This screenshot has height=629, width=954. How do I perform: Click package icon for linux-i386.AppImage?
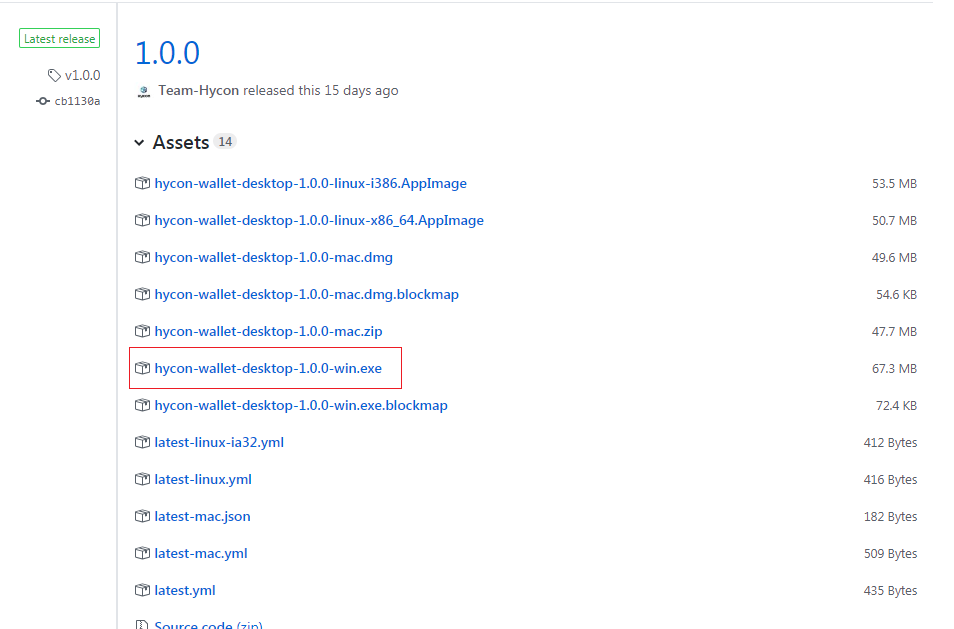coord(142,183)
